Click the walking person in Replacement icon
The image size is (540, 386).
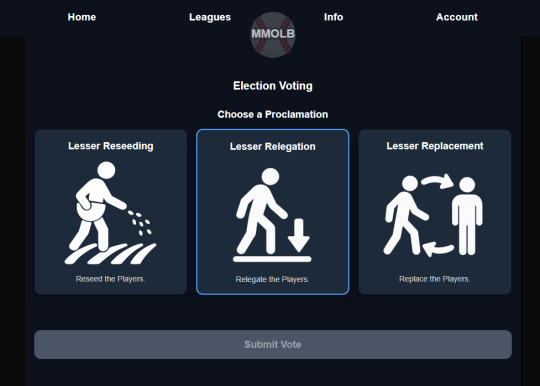[x=406, y=215]
